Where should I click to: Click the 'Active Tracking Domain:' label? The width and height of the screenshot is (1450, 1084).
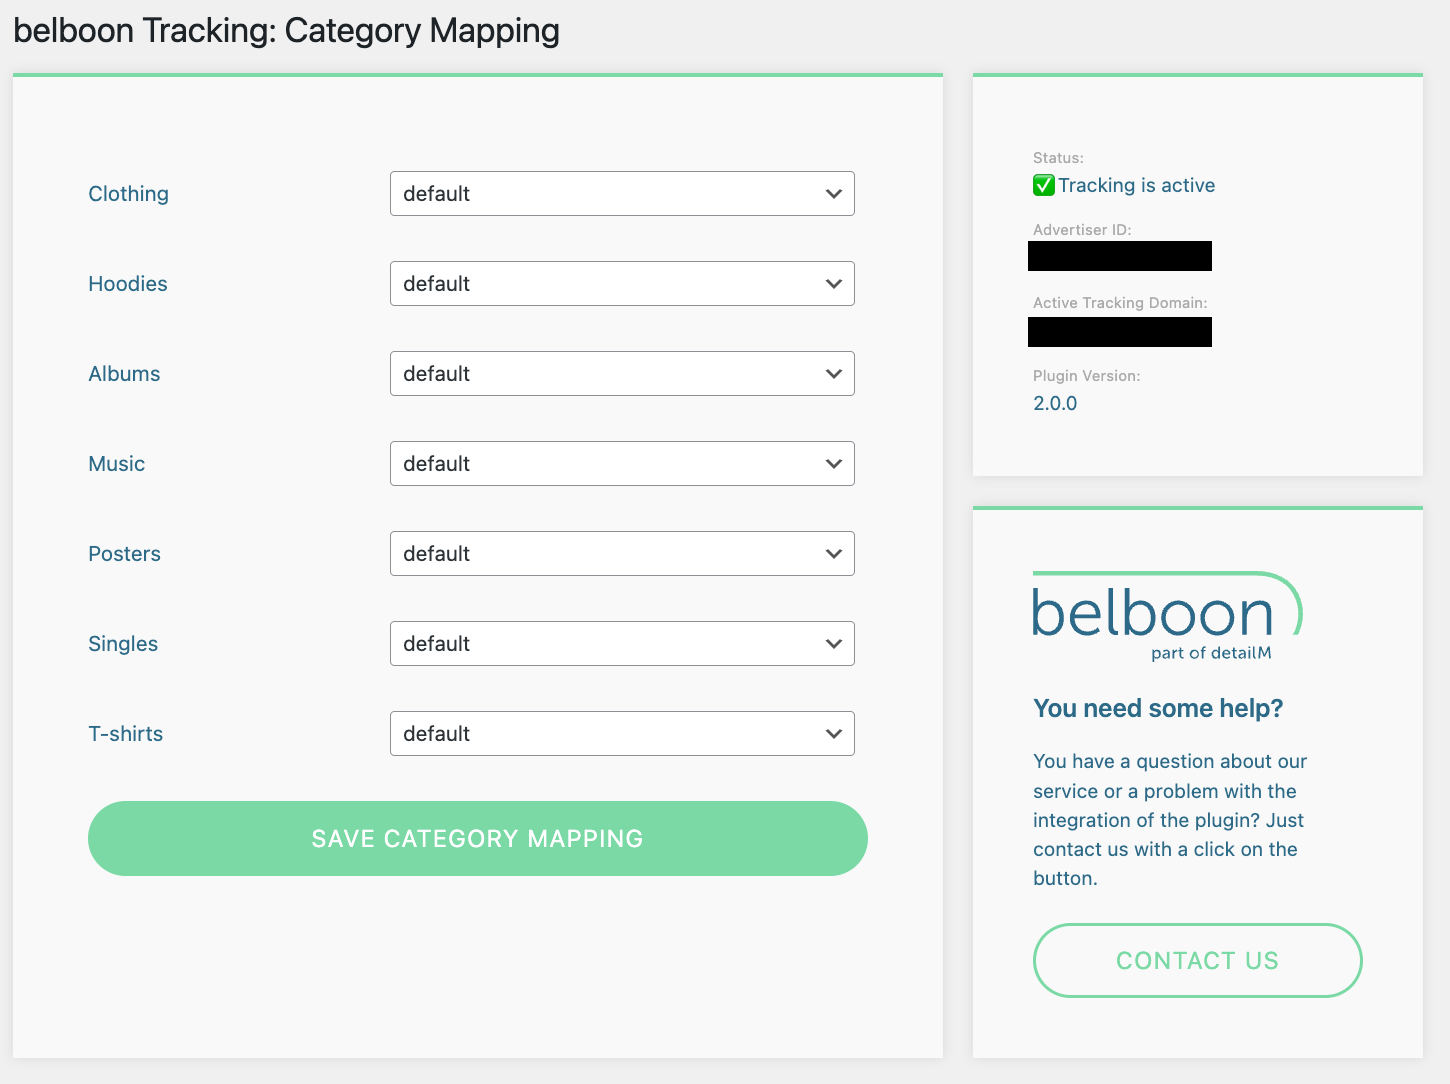pos(1120,303)
